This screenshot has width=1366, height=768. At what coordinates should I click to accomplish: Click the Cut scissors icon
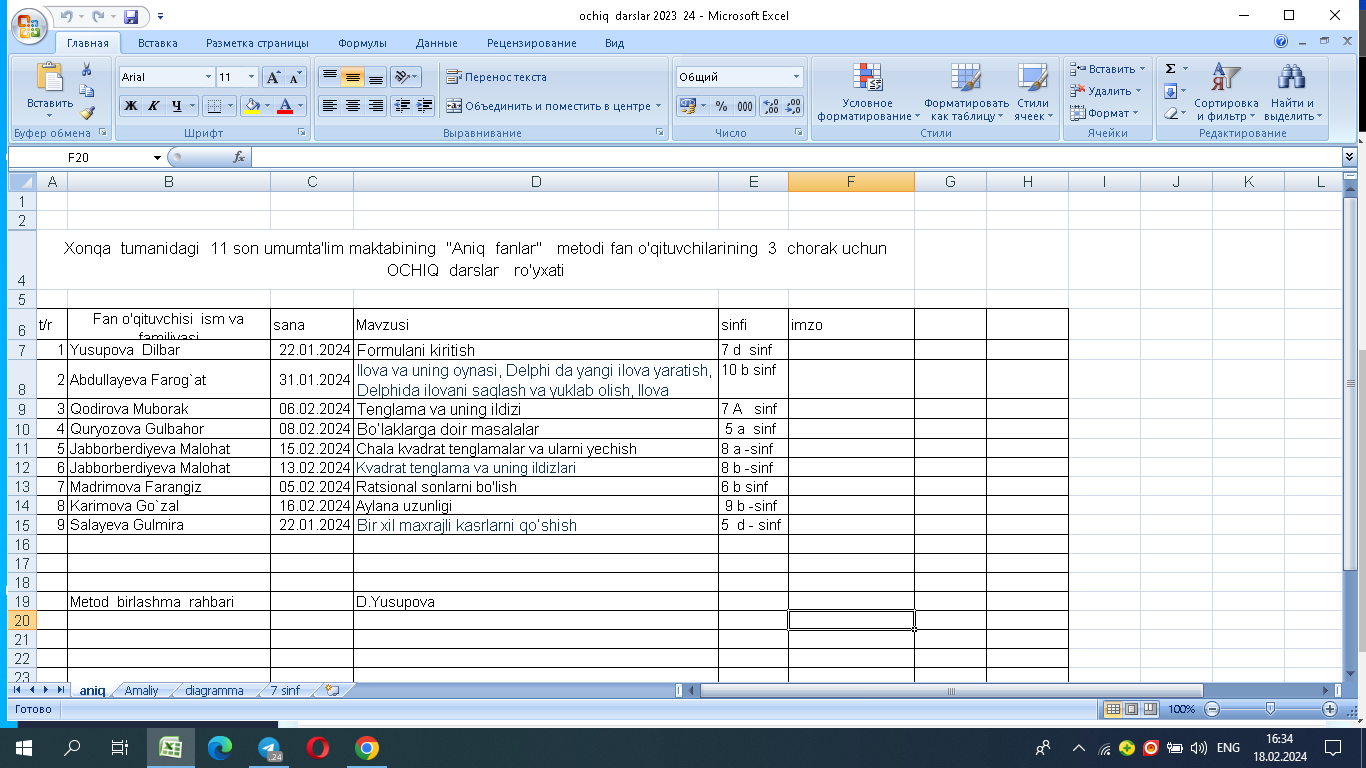point(87,69)
